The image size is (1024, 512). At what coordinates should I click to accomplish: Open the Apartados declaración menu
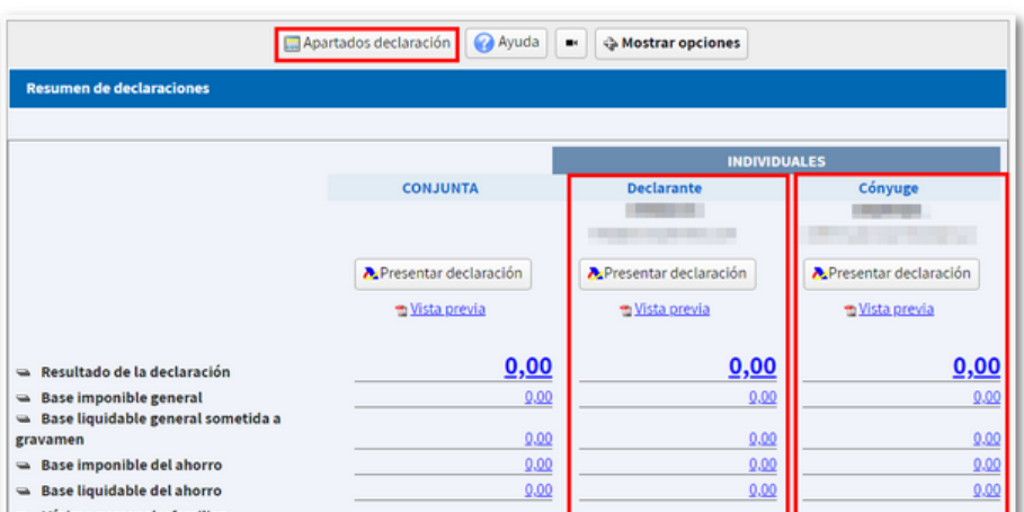(x=367, y=44)
